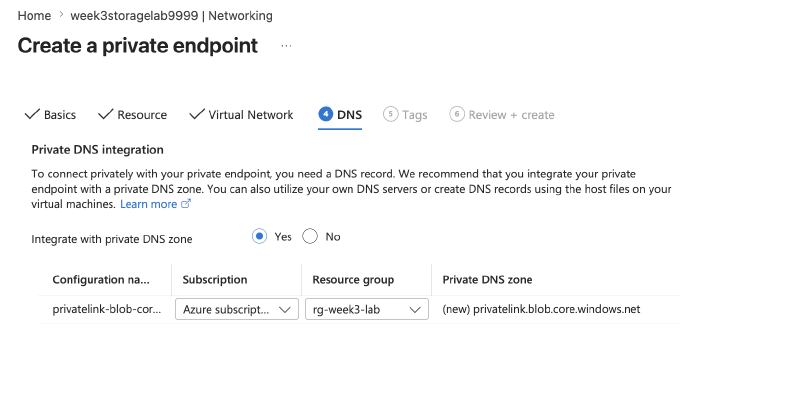Click the step 6 Review circle icon

coord(457,114)
